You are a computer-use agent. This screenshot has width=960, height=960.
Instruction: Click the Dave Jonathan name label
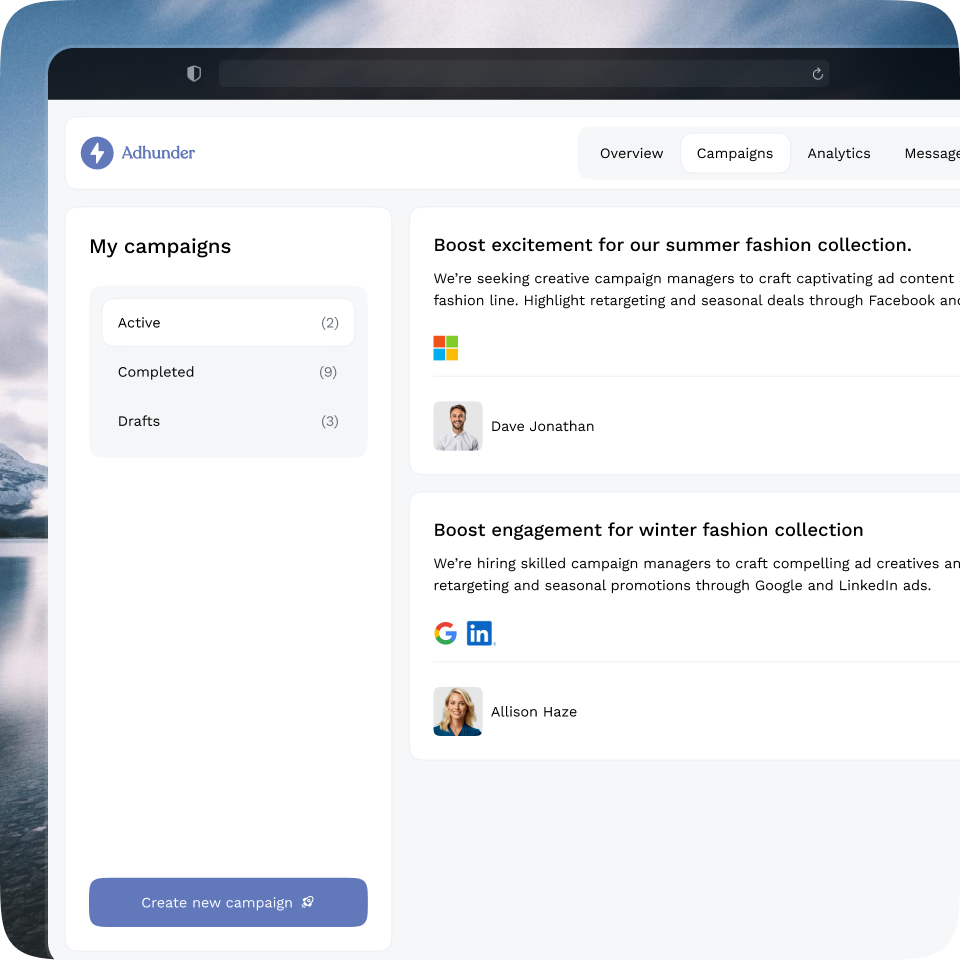(x=542, y=427)
